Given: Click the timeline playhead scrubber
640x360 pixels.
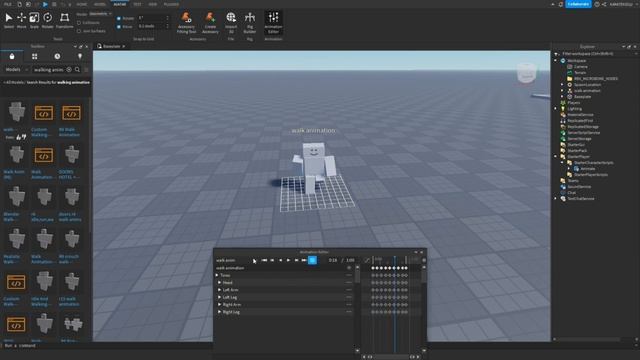Looking at the screenshot, I should click(x=395, y=260).
